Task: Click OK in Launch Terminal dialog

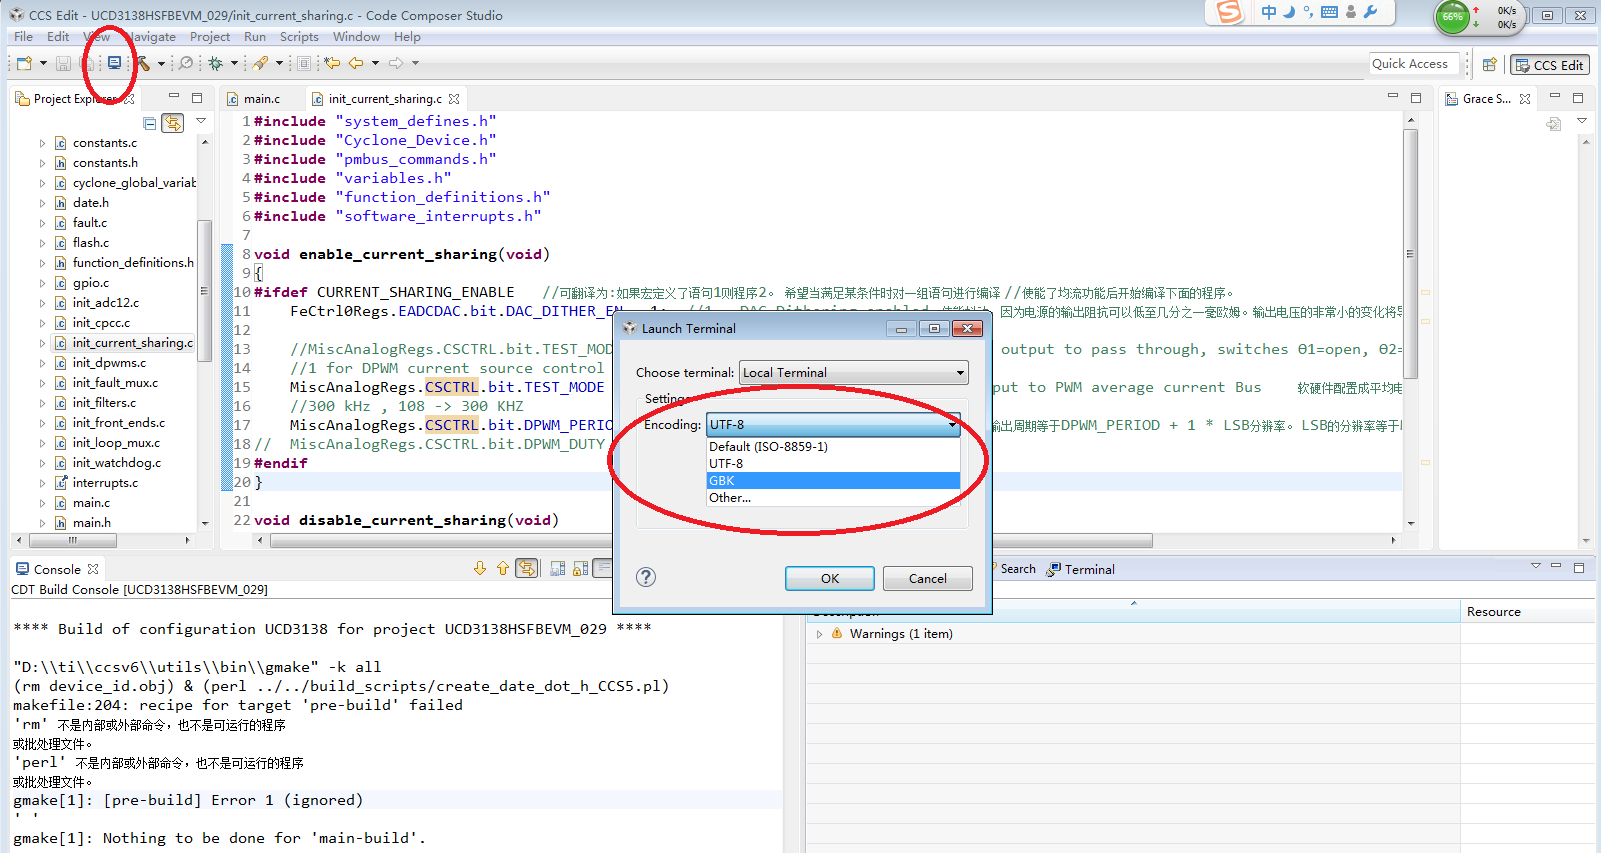Action: click(x=829, y=579)
